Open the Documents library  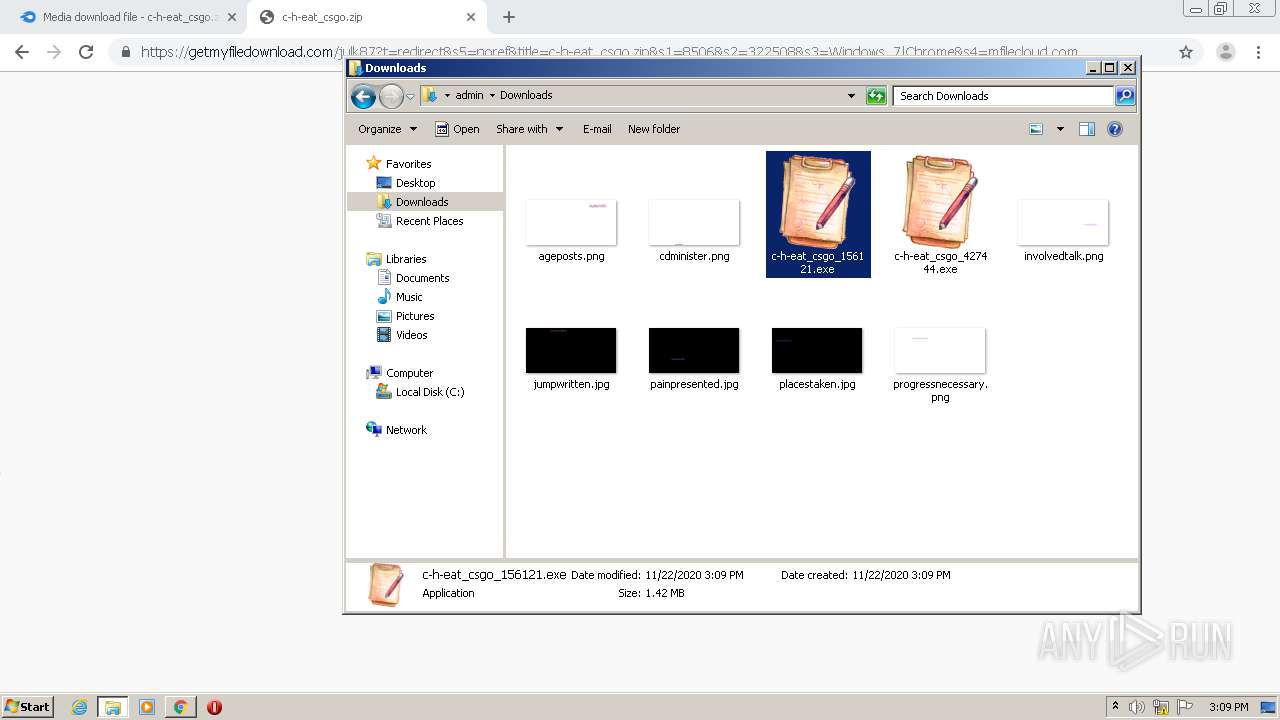click(422, 278)
